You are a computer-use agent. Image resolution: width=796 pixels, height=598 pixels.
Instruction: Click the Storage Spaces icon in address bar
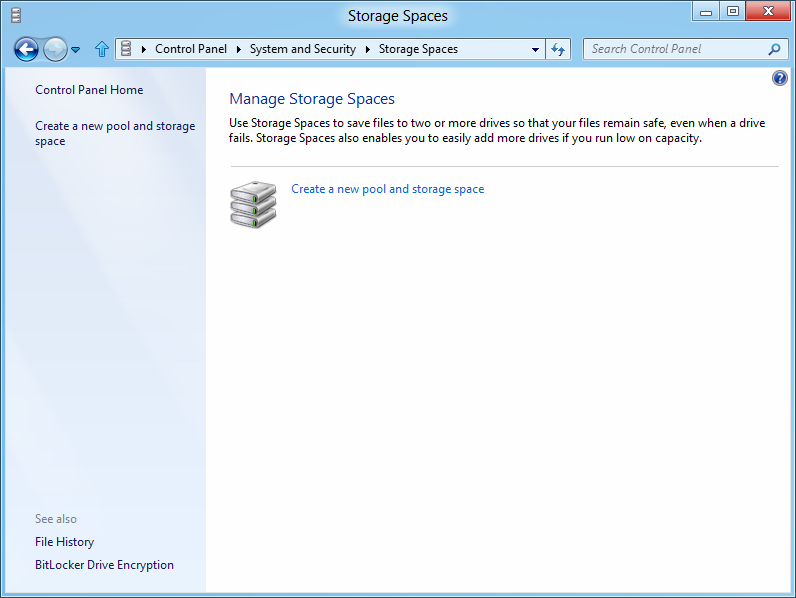pos(126,49)
